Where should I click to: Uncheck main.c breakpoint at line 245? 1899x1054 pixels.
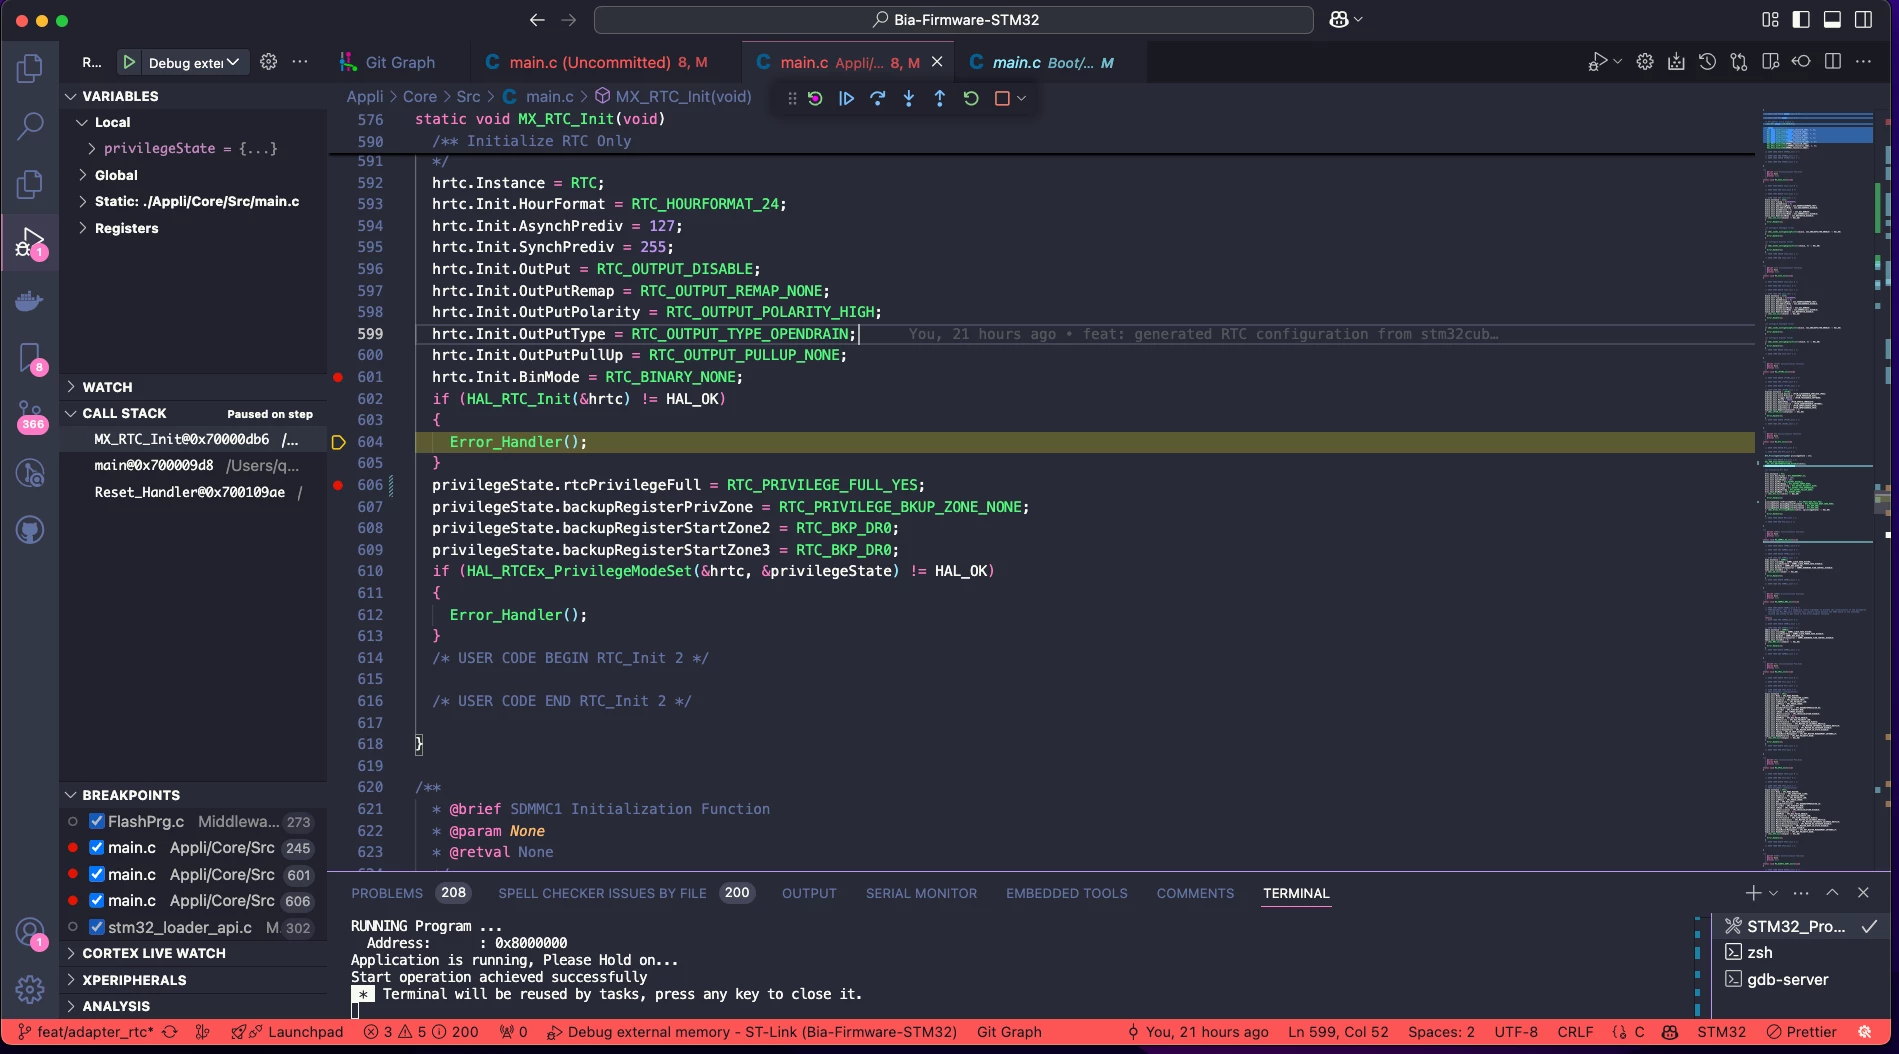(97, 847)
